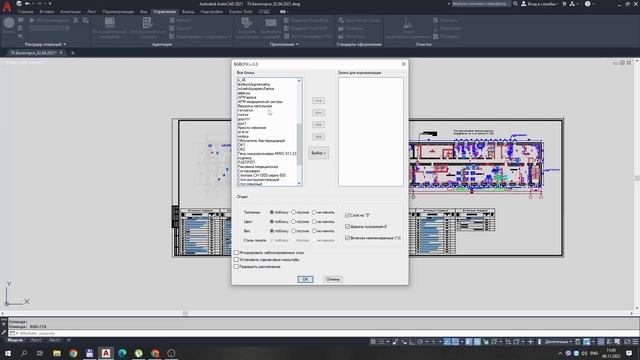Switch to the Модель layout tab
The height and width of the screenshot is (360, 640).
pos(16,340)
